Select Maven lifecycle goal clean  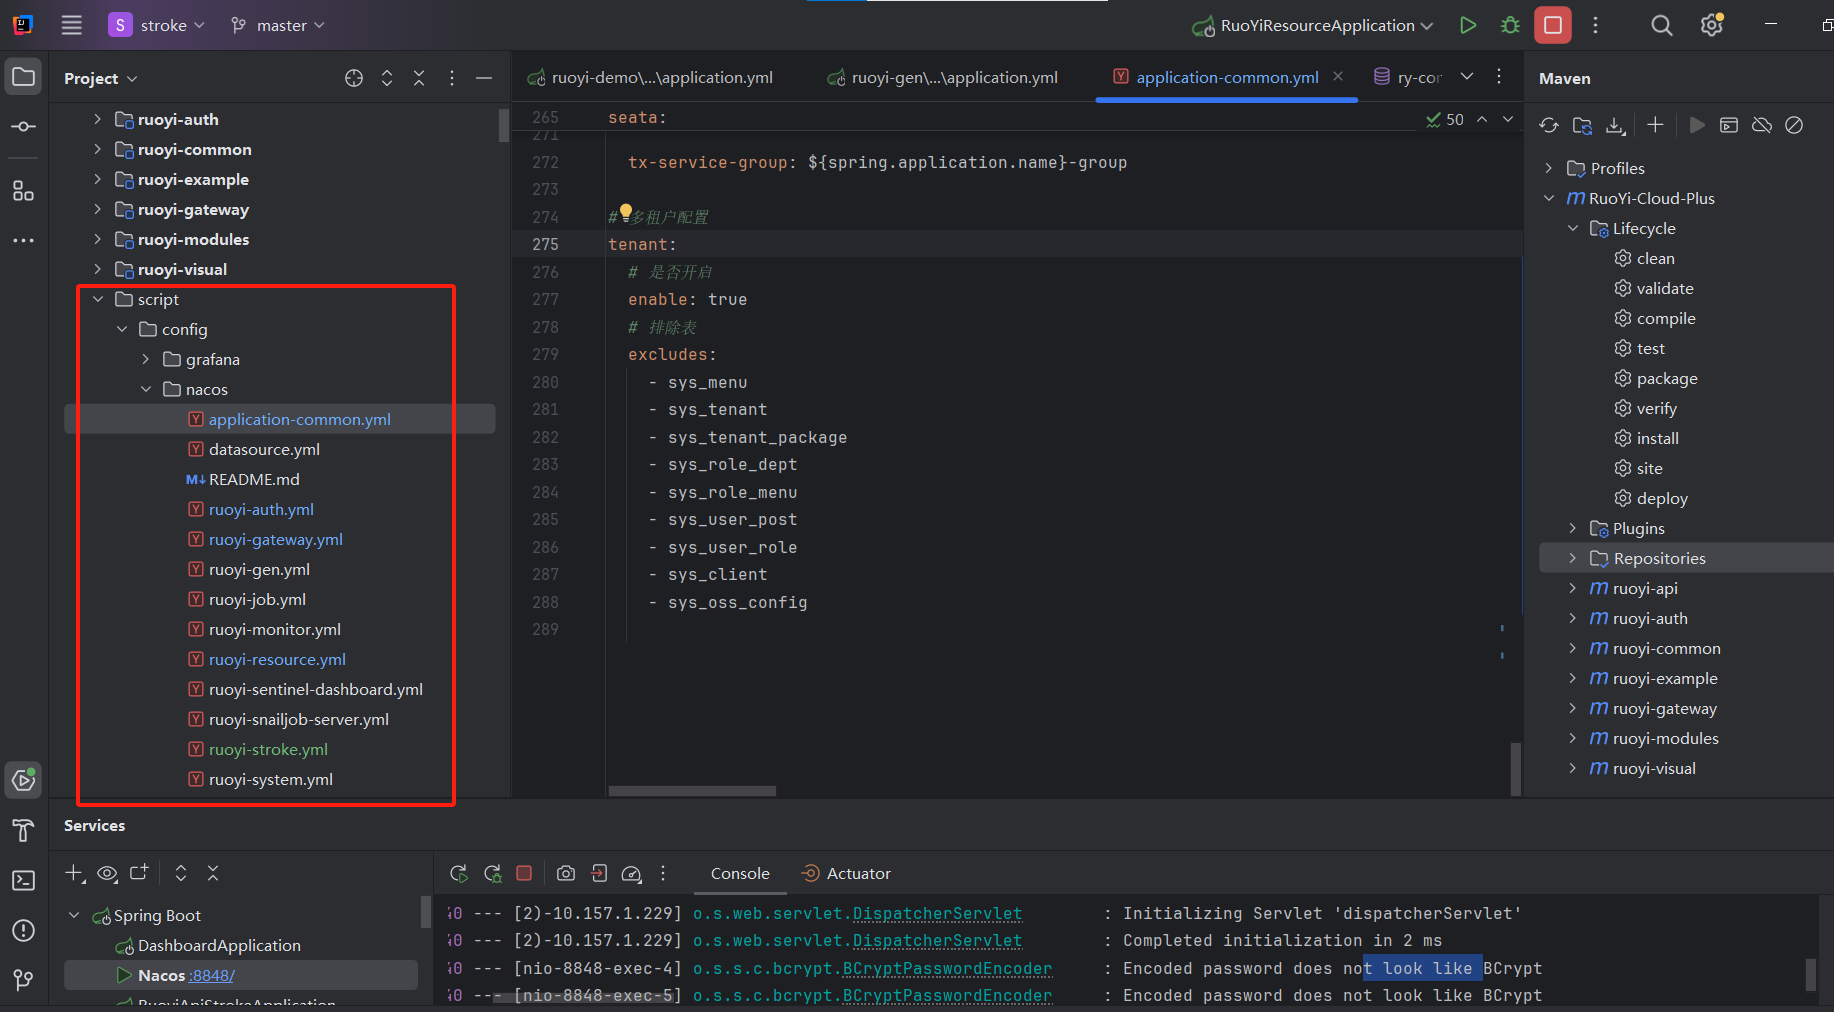1655,258
